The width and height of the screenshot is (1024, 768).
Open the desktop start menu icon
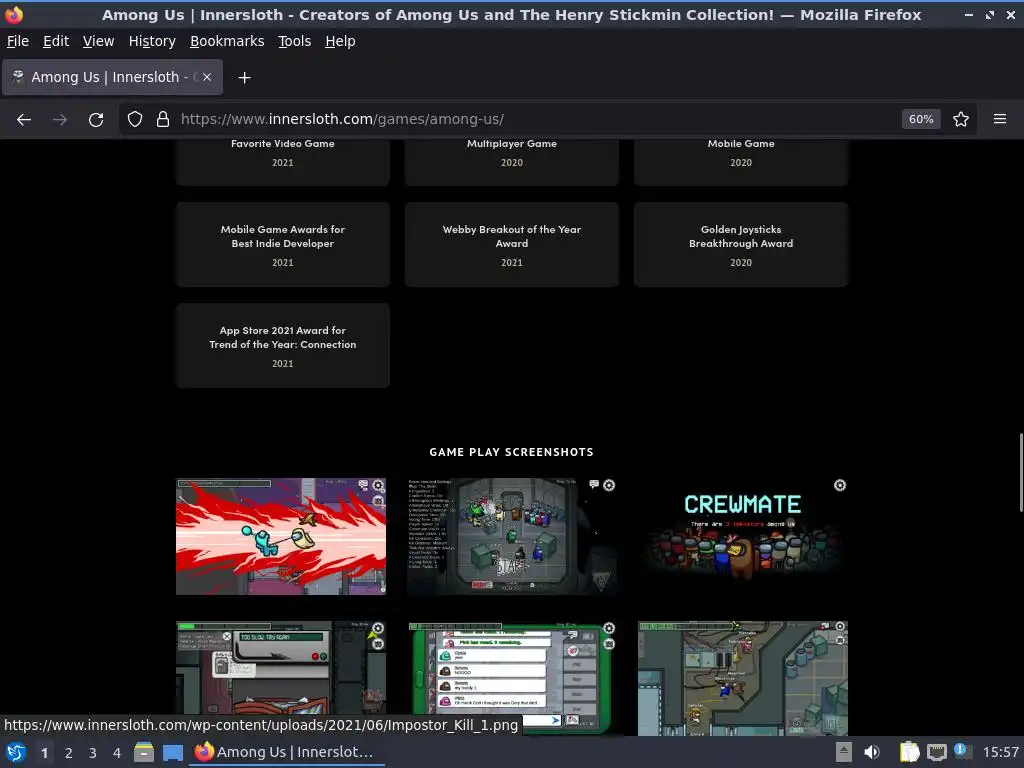[15, 752]
